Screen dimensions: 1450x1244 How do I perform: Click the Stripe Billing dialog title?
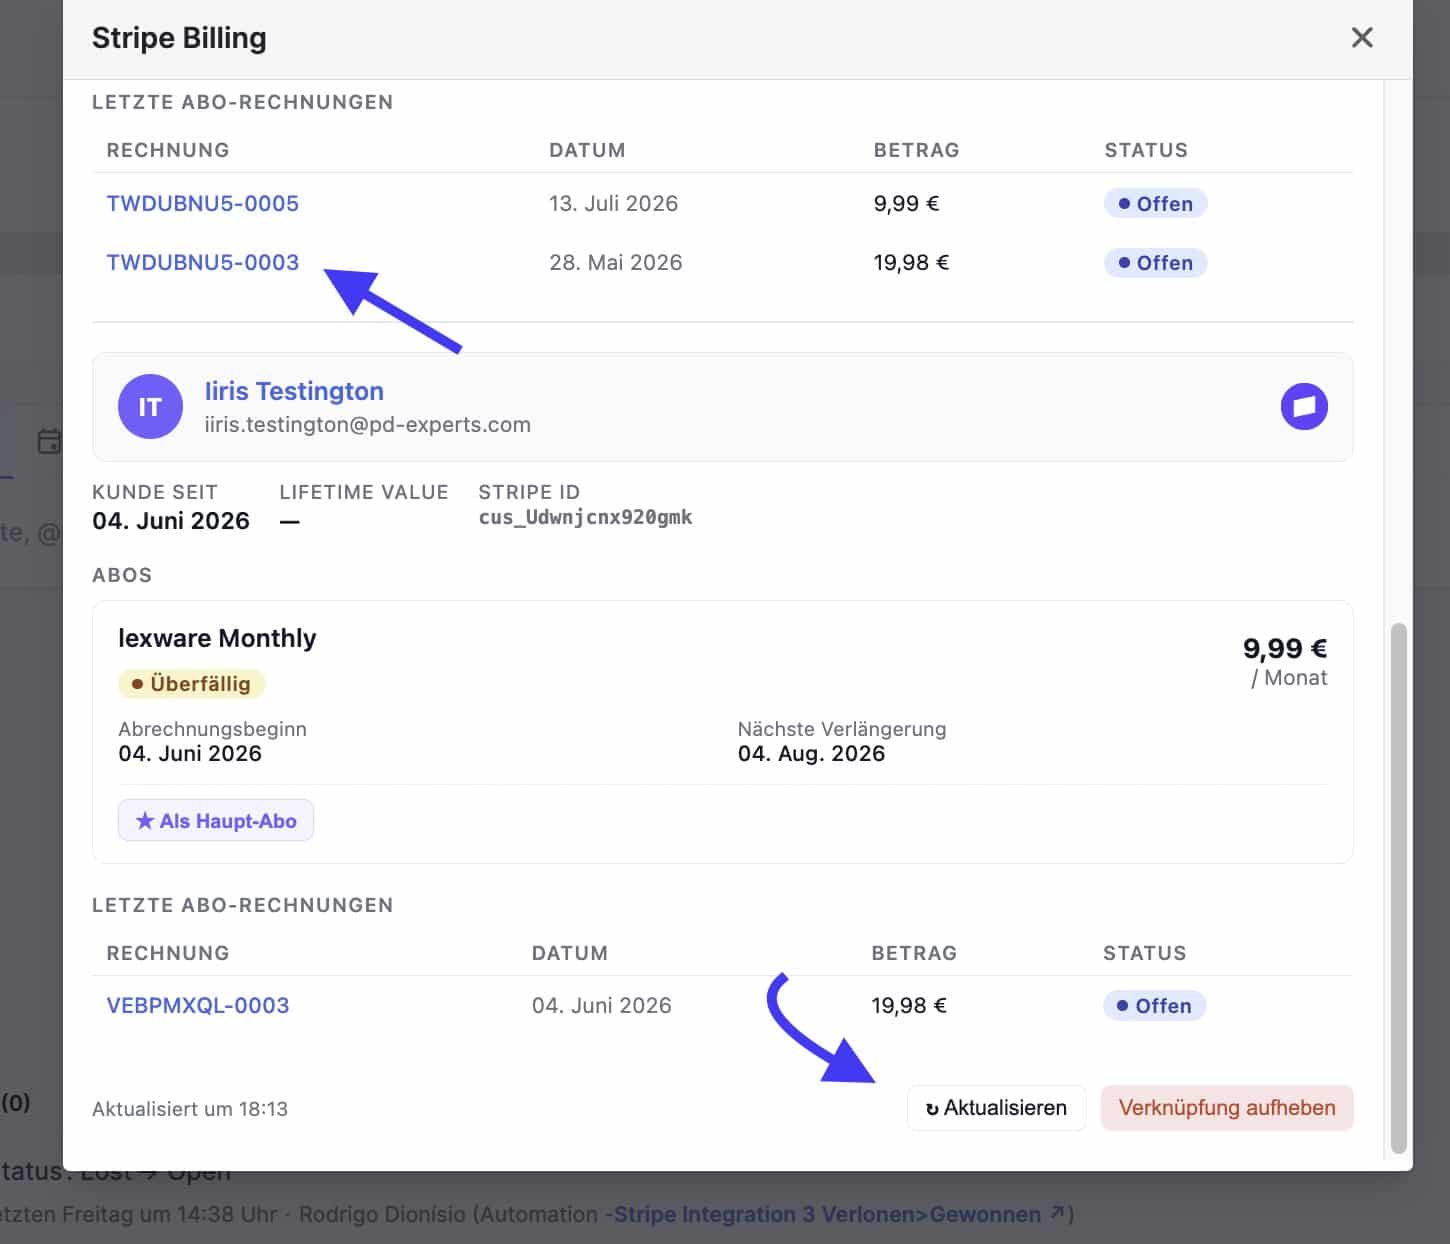179,38
